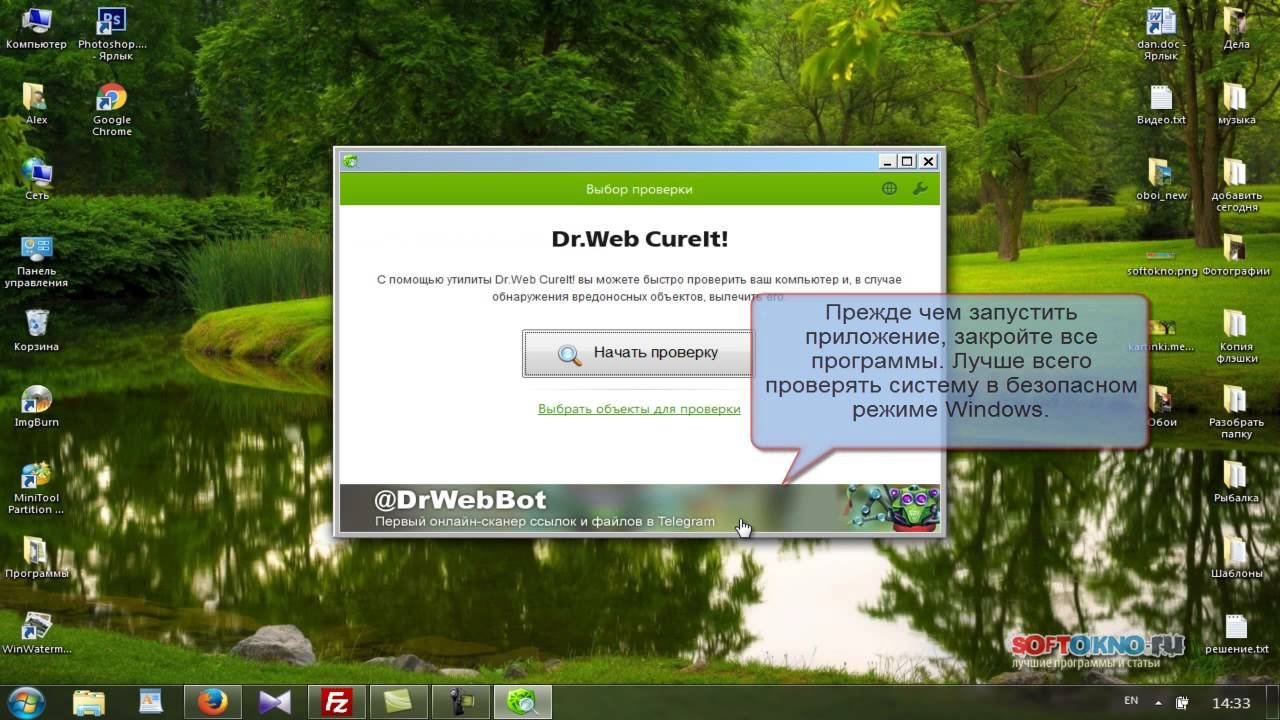The image size is (1280, 720).
Task: Activate the Dr.Web CureIt! taskbar button
Action: click(521, 702)
